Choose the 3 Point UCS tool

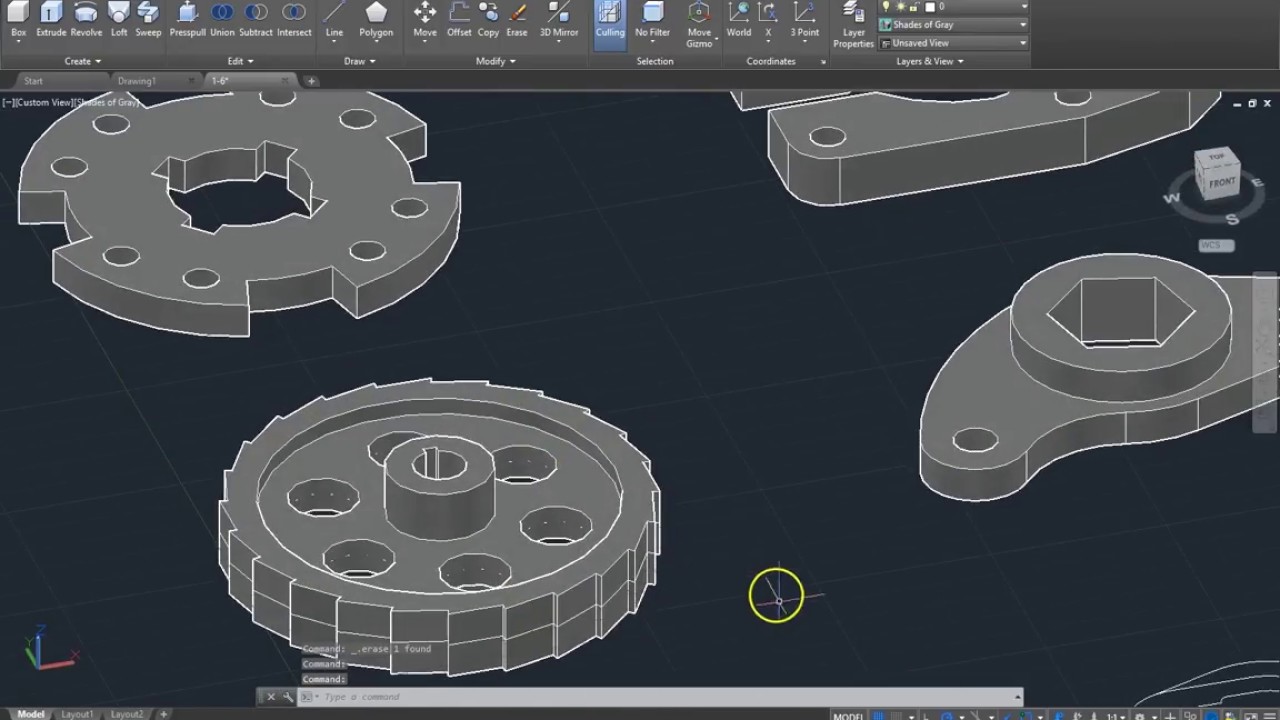[x=804, y=20]
